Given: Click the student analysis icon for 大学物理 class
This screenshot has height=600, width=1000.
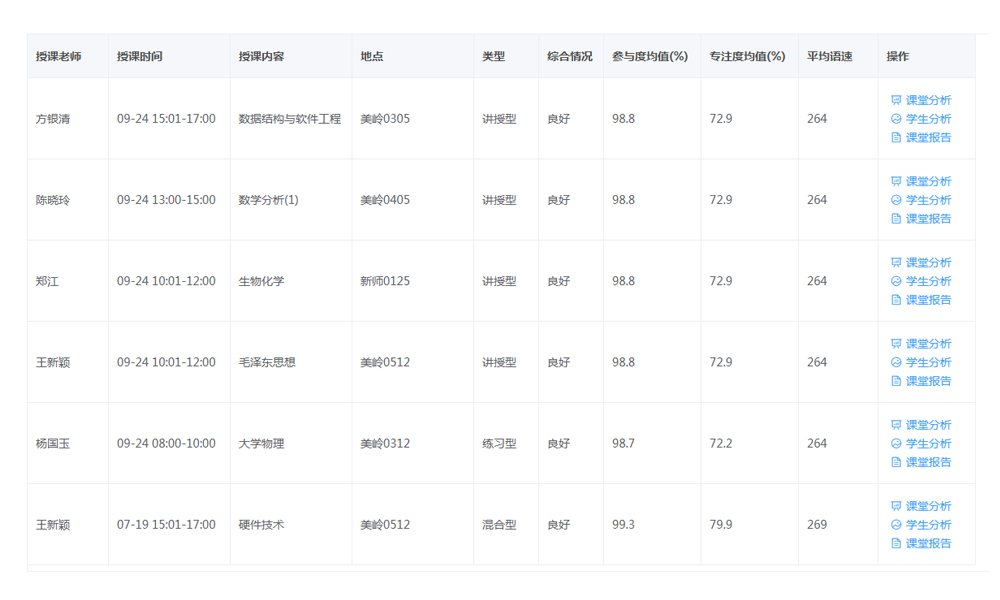Looking at the screenshot, I should tap(895, 443).
